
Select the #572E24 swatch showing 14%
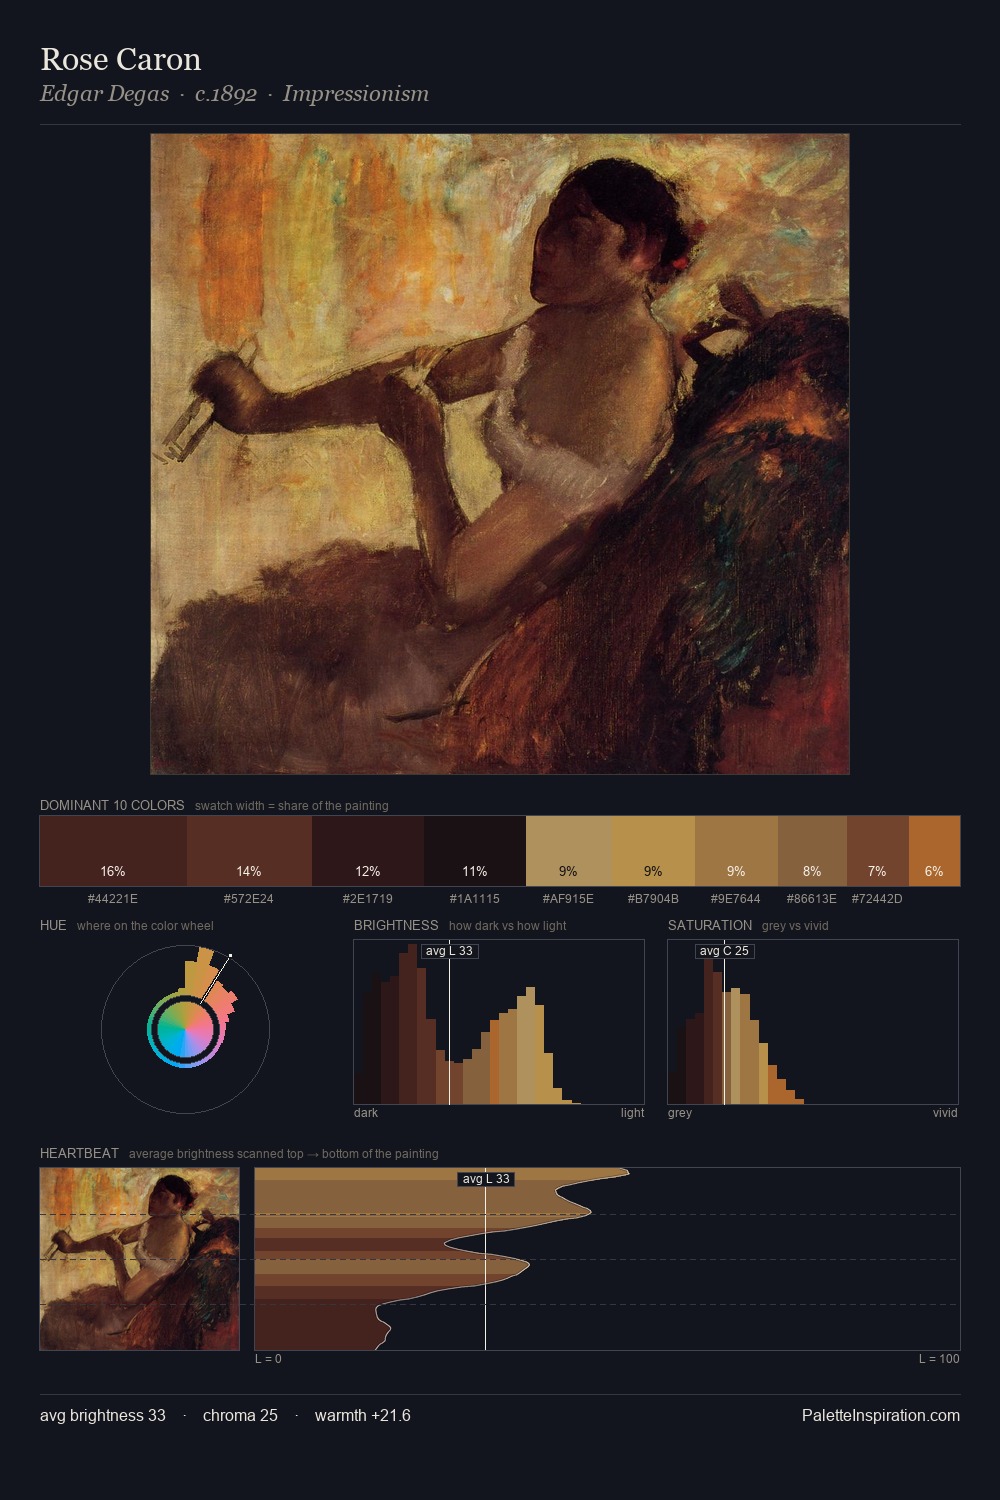pos(249,851)
